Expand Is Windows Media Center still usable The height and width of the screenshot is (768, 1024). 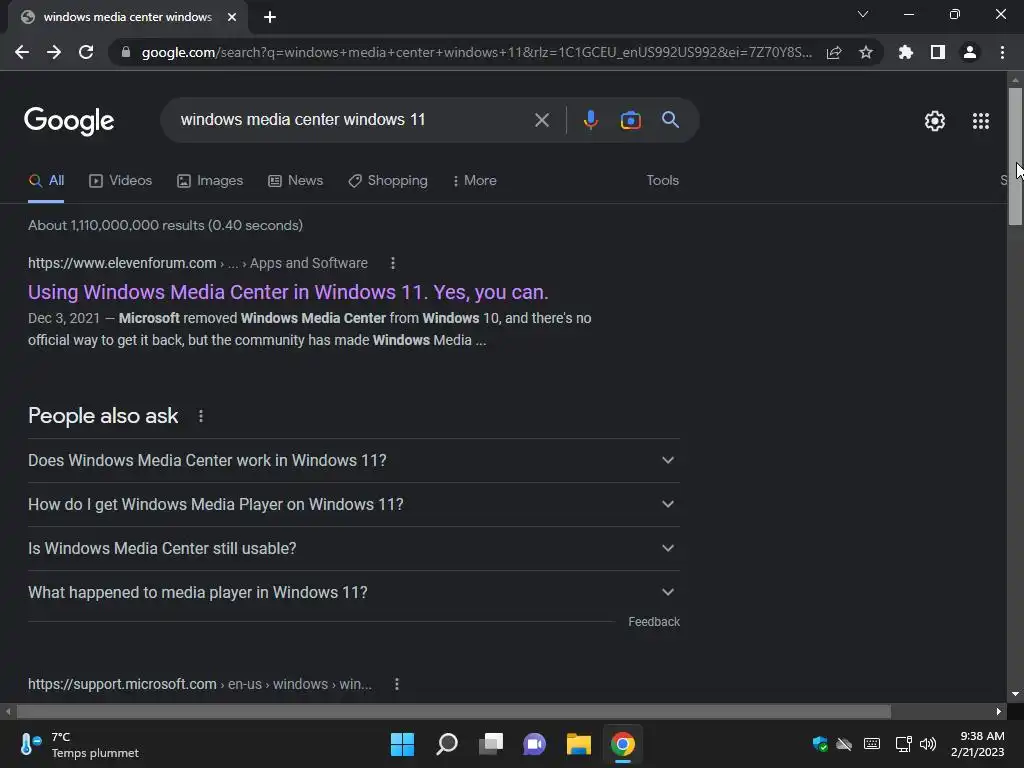tap(353, 549)
